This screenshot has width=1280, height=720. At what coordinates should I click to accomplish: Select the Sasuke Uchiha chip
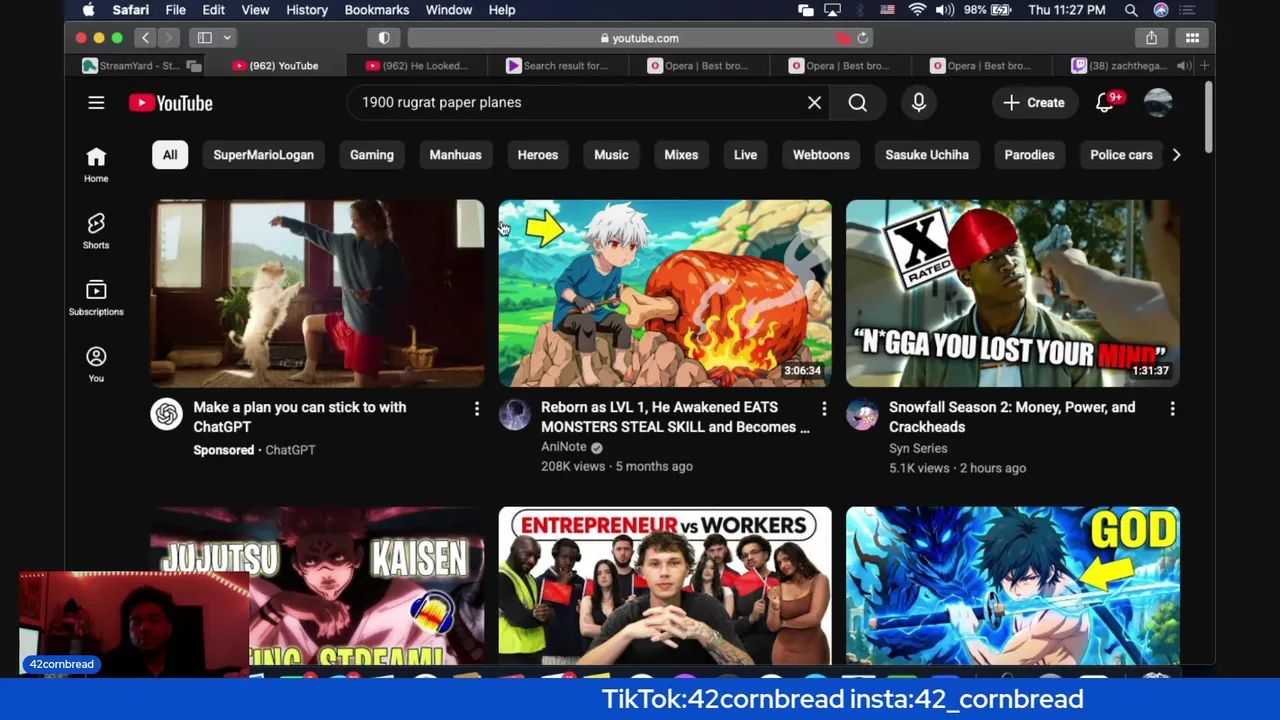pos(927,155)
